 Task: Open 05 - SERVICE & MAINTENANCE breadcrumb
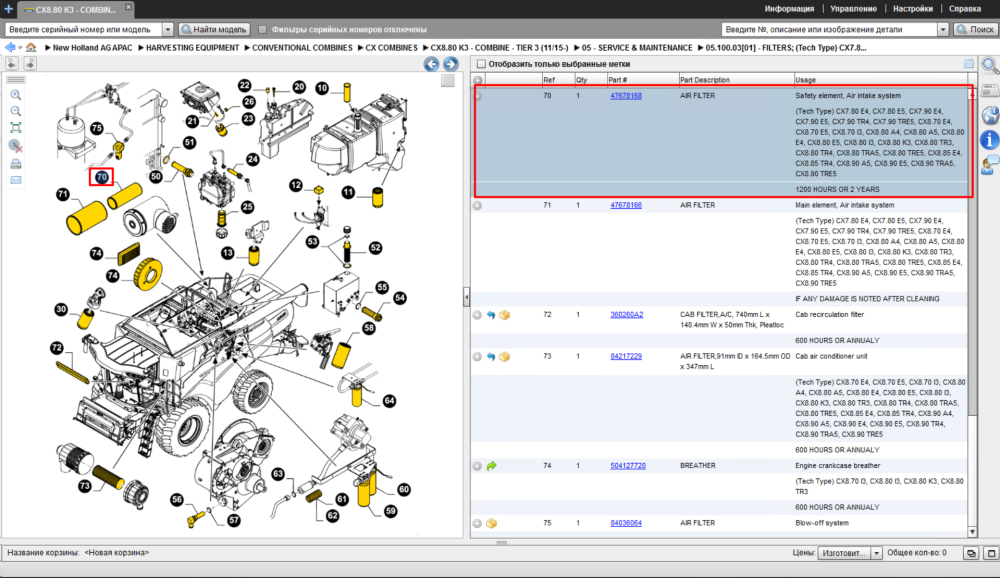[x=636, y=48]
